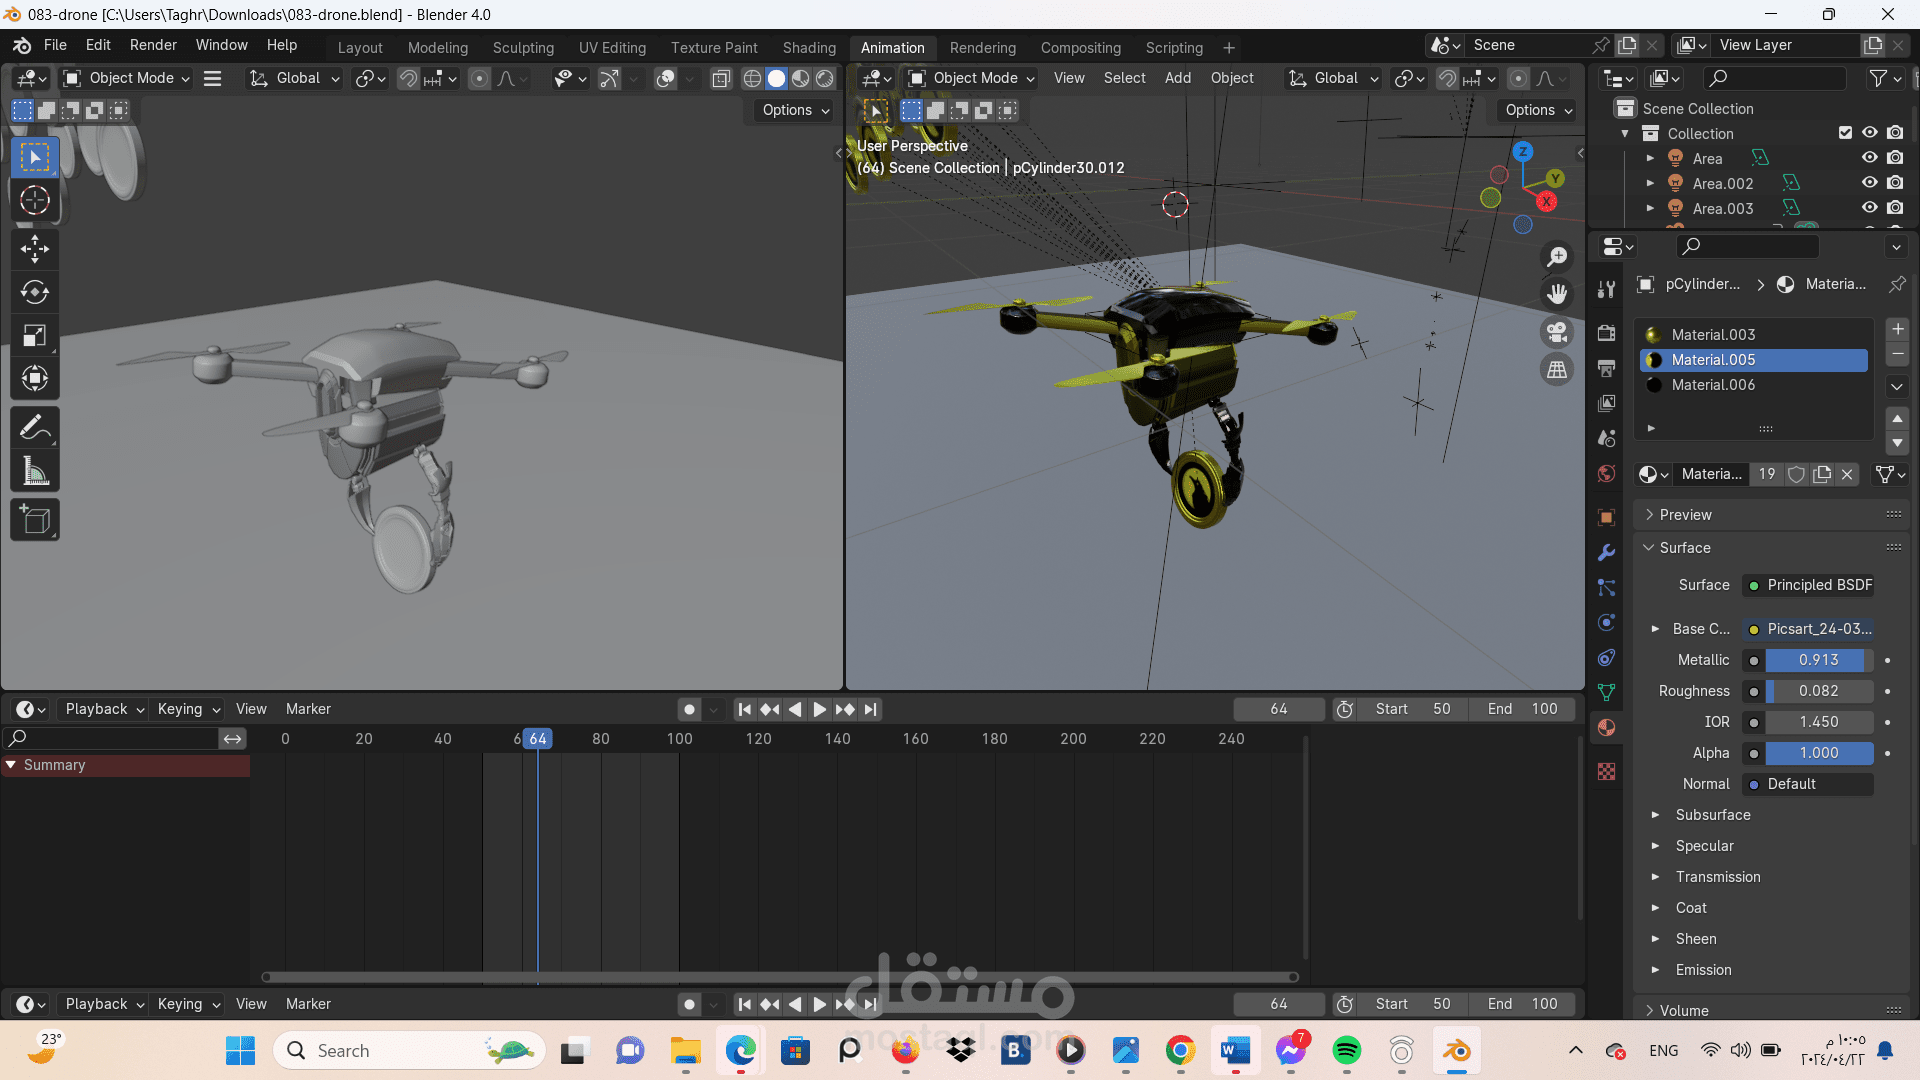The image size is (1920, 1080).
Task: Select Material.006 in the material list
Action: click(x=1712, y=385)
